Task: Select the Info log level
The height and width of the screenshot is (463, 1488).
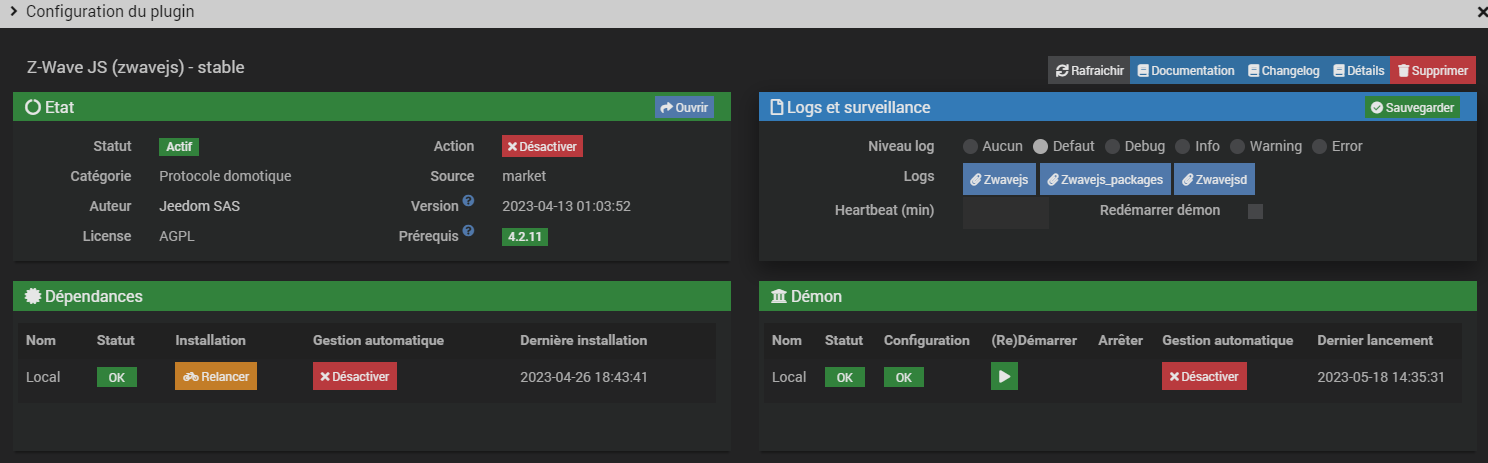Action: click(x=1182, y=146)
